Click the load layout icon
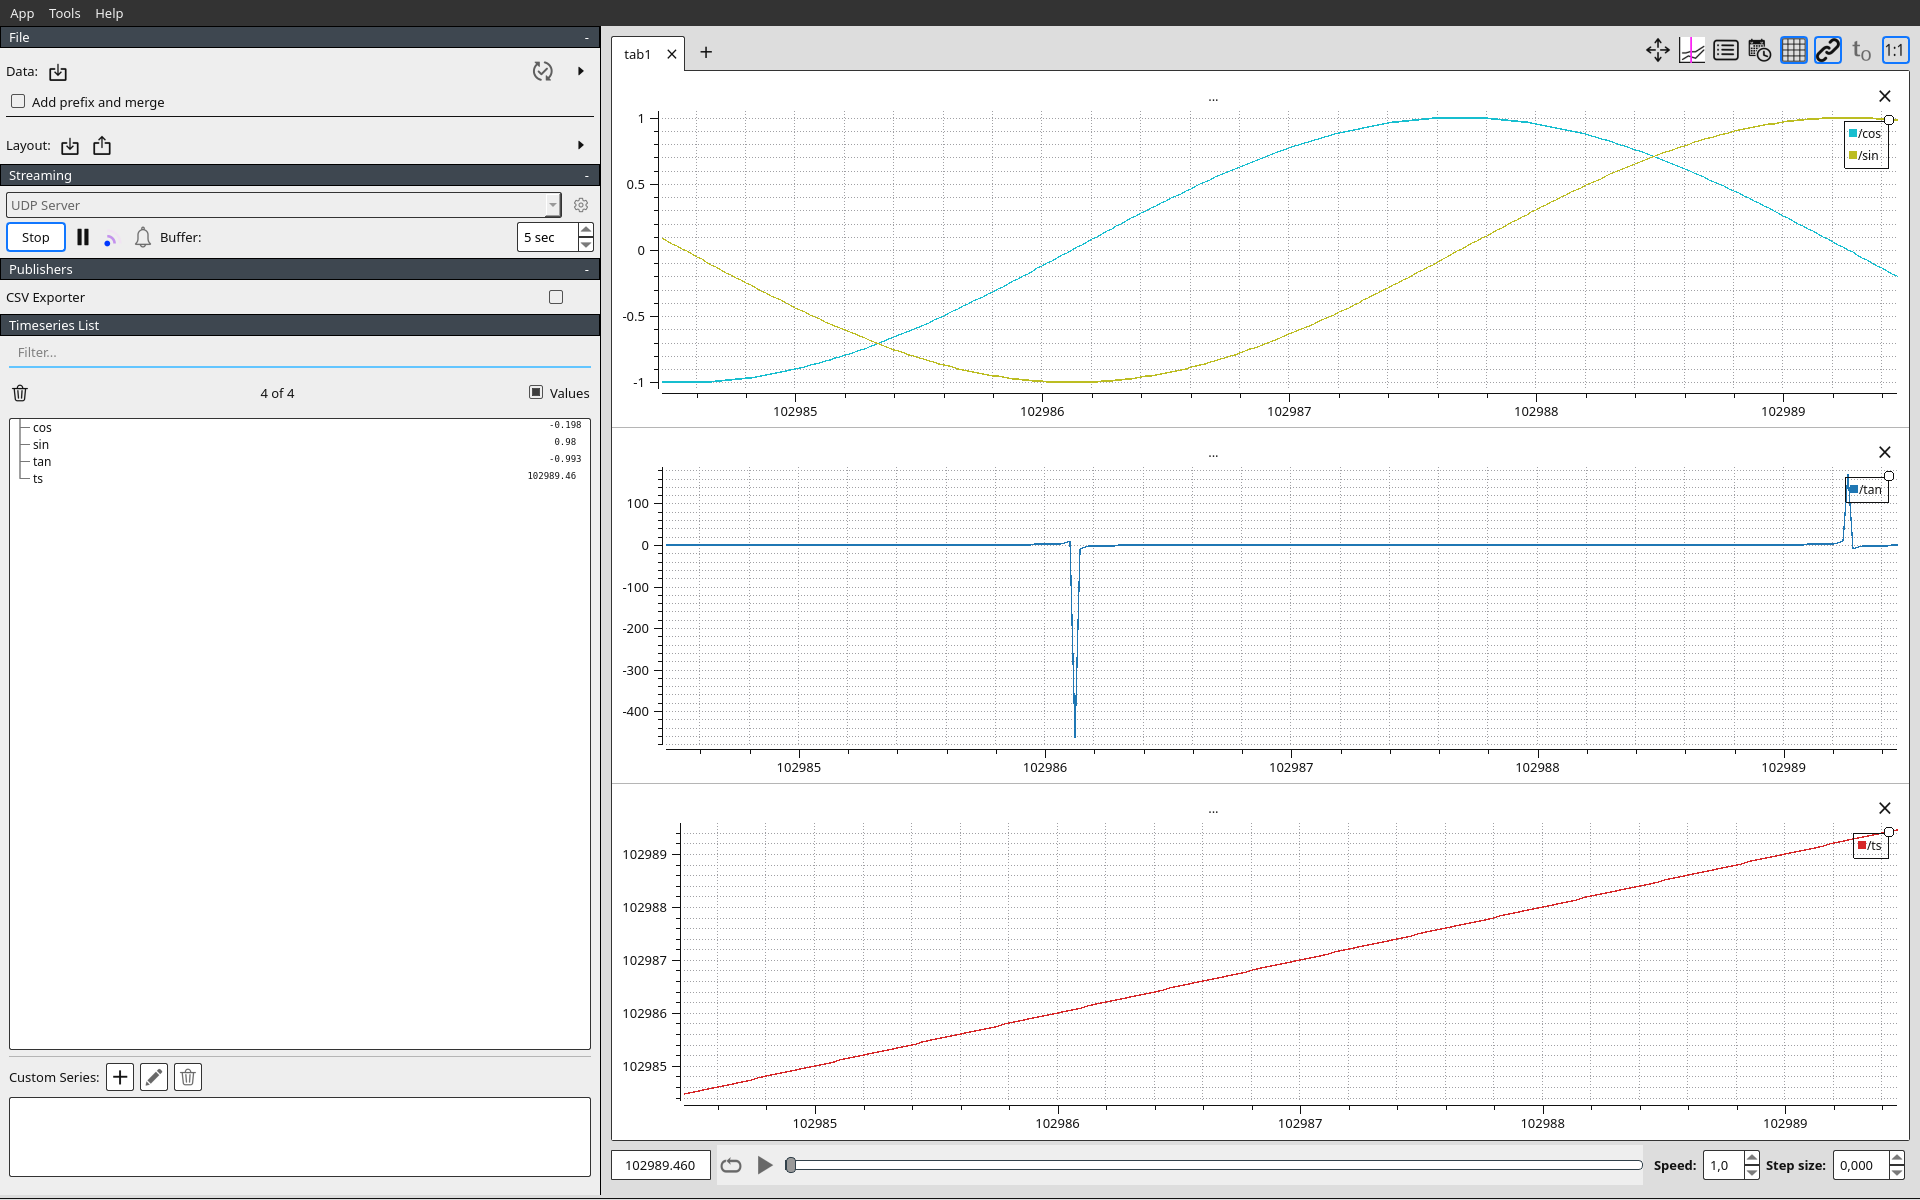 coord(70,146)
